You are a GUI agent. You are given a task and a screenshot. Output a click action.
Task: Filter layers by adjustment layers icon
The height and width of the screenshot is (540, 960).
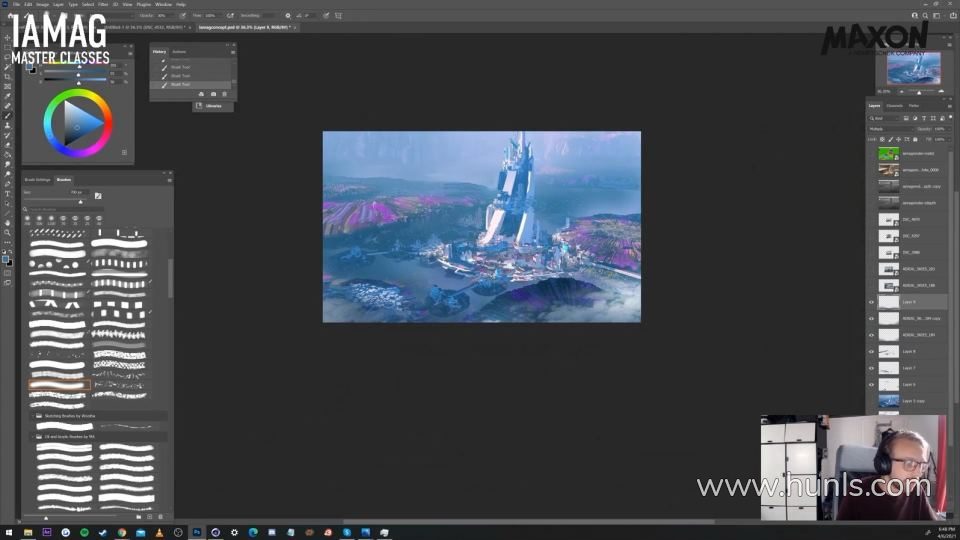tap(915, 118)
